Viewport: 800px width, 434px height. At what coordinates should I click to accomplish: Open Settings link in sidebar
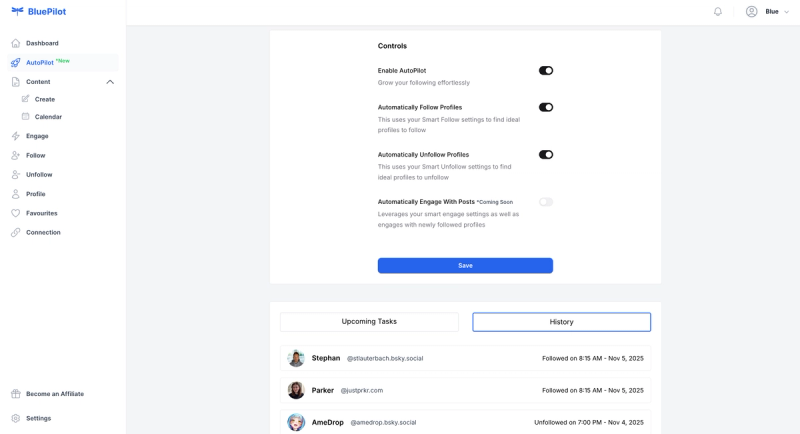point(39,418)
